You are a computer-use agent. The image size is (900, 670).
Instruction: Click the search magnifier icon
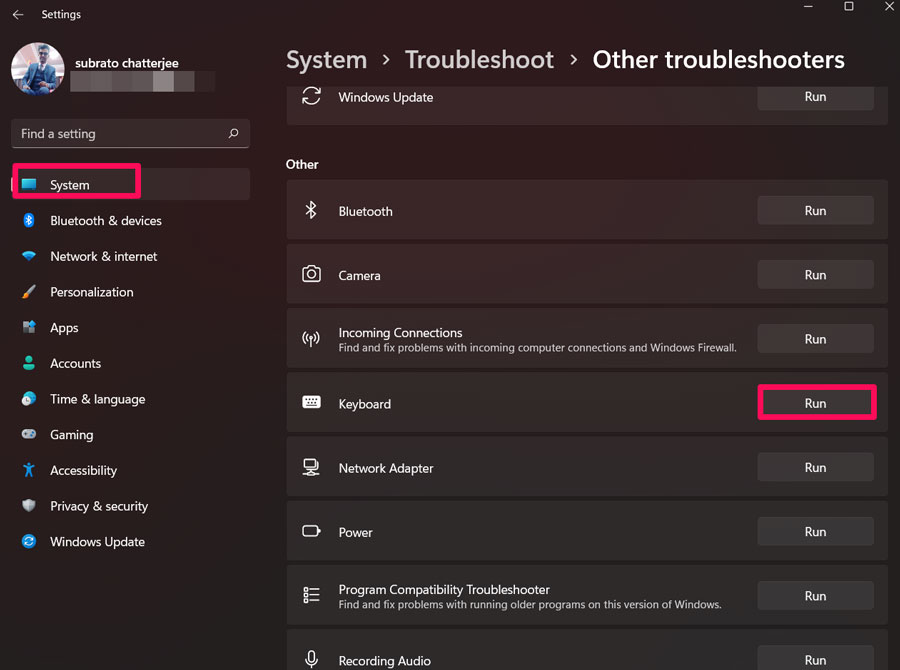tap(233, 133)
